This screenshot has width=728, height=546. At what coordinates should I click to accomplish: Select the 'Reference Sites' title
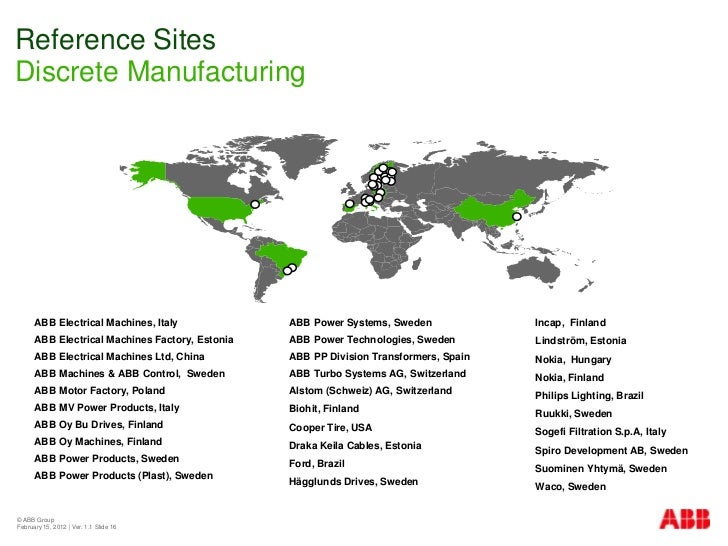tap(116, 39)
